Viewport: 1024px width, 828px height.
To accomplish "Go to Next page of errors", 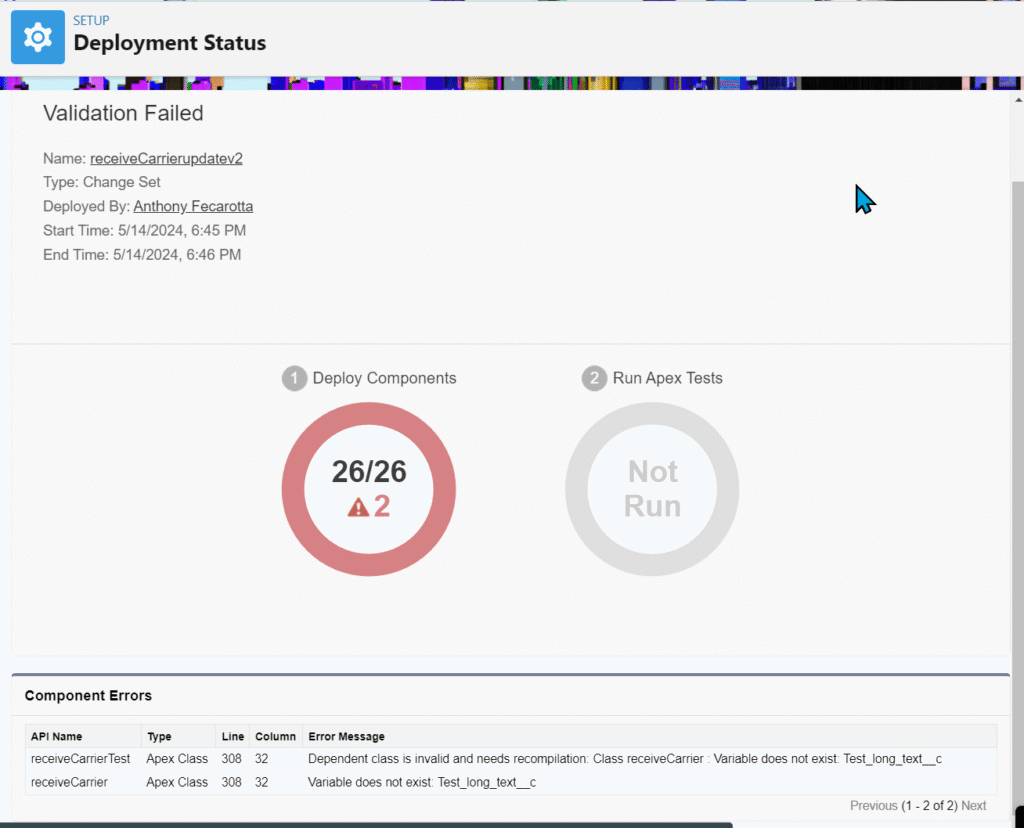I will pos(973,805).
